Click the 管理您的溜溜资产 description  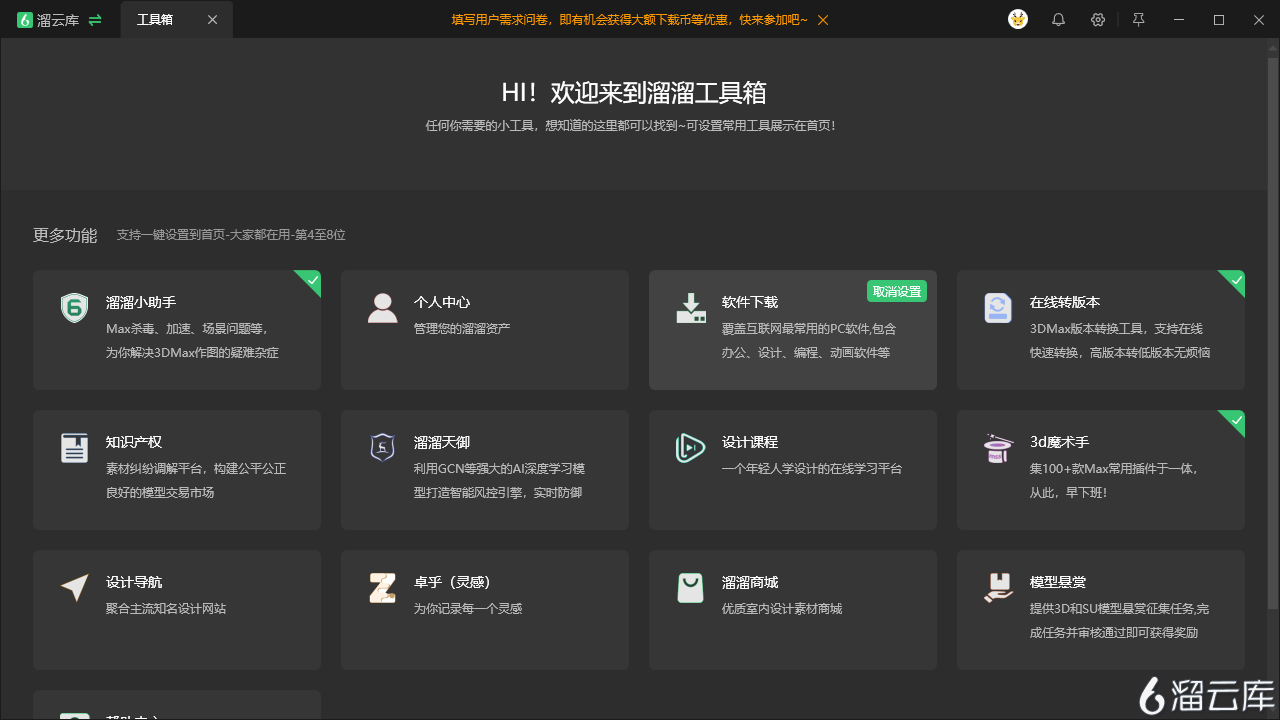coord(462,328)
